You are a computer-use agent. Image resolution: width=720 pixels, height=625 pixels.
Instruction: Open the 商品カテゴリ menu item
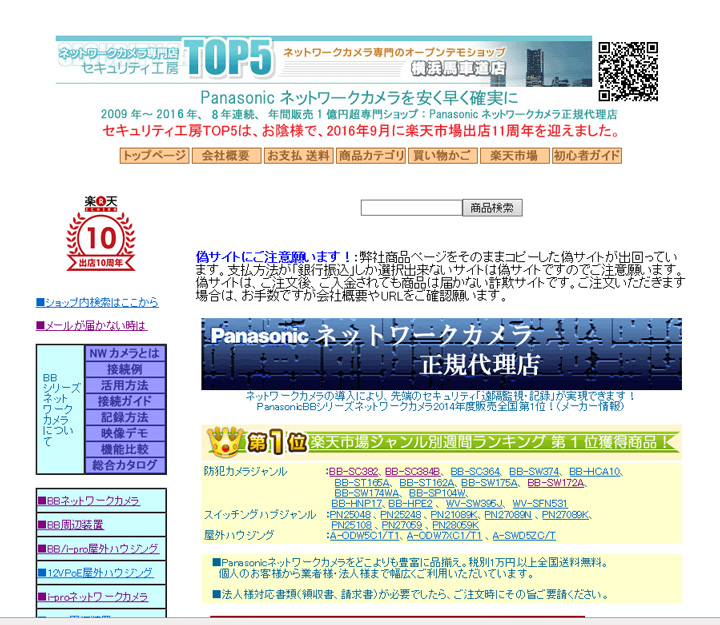coord(371,156)
